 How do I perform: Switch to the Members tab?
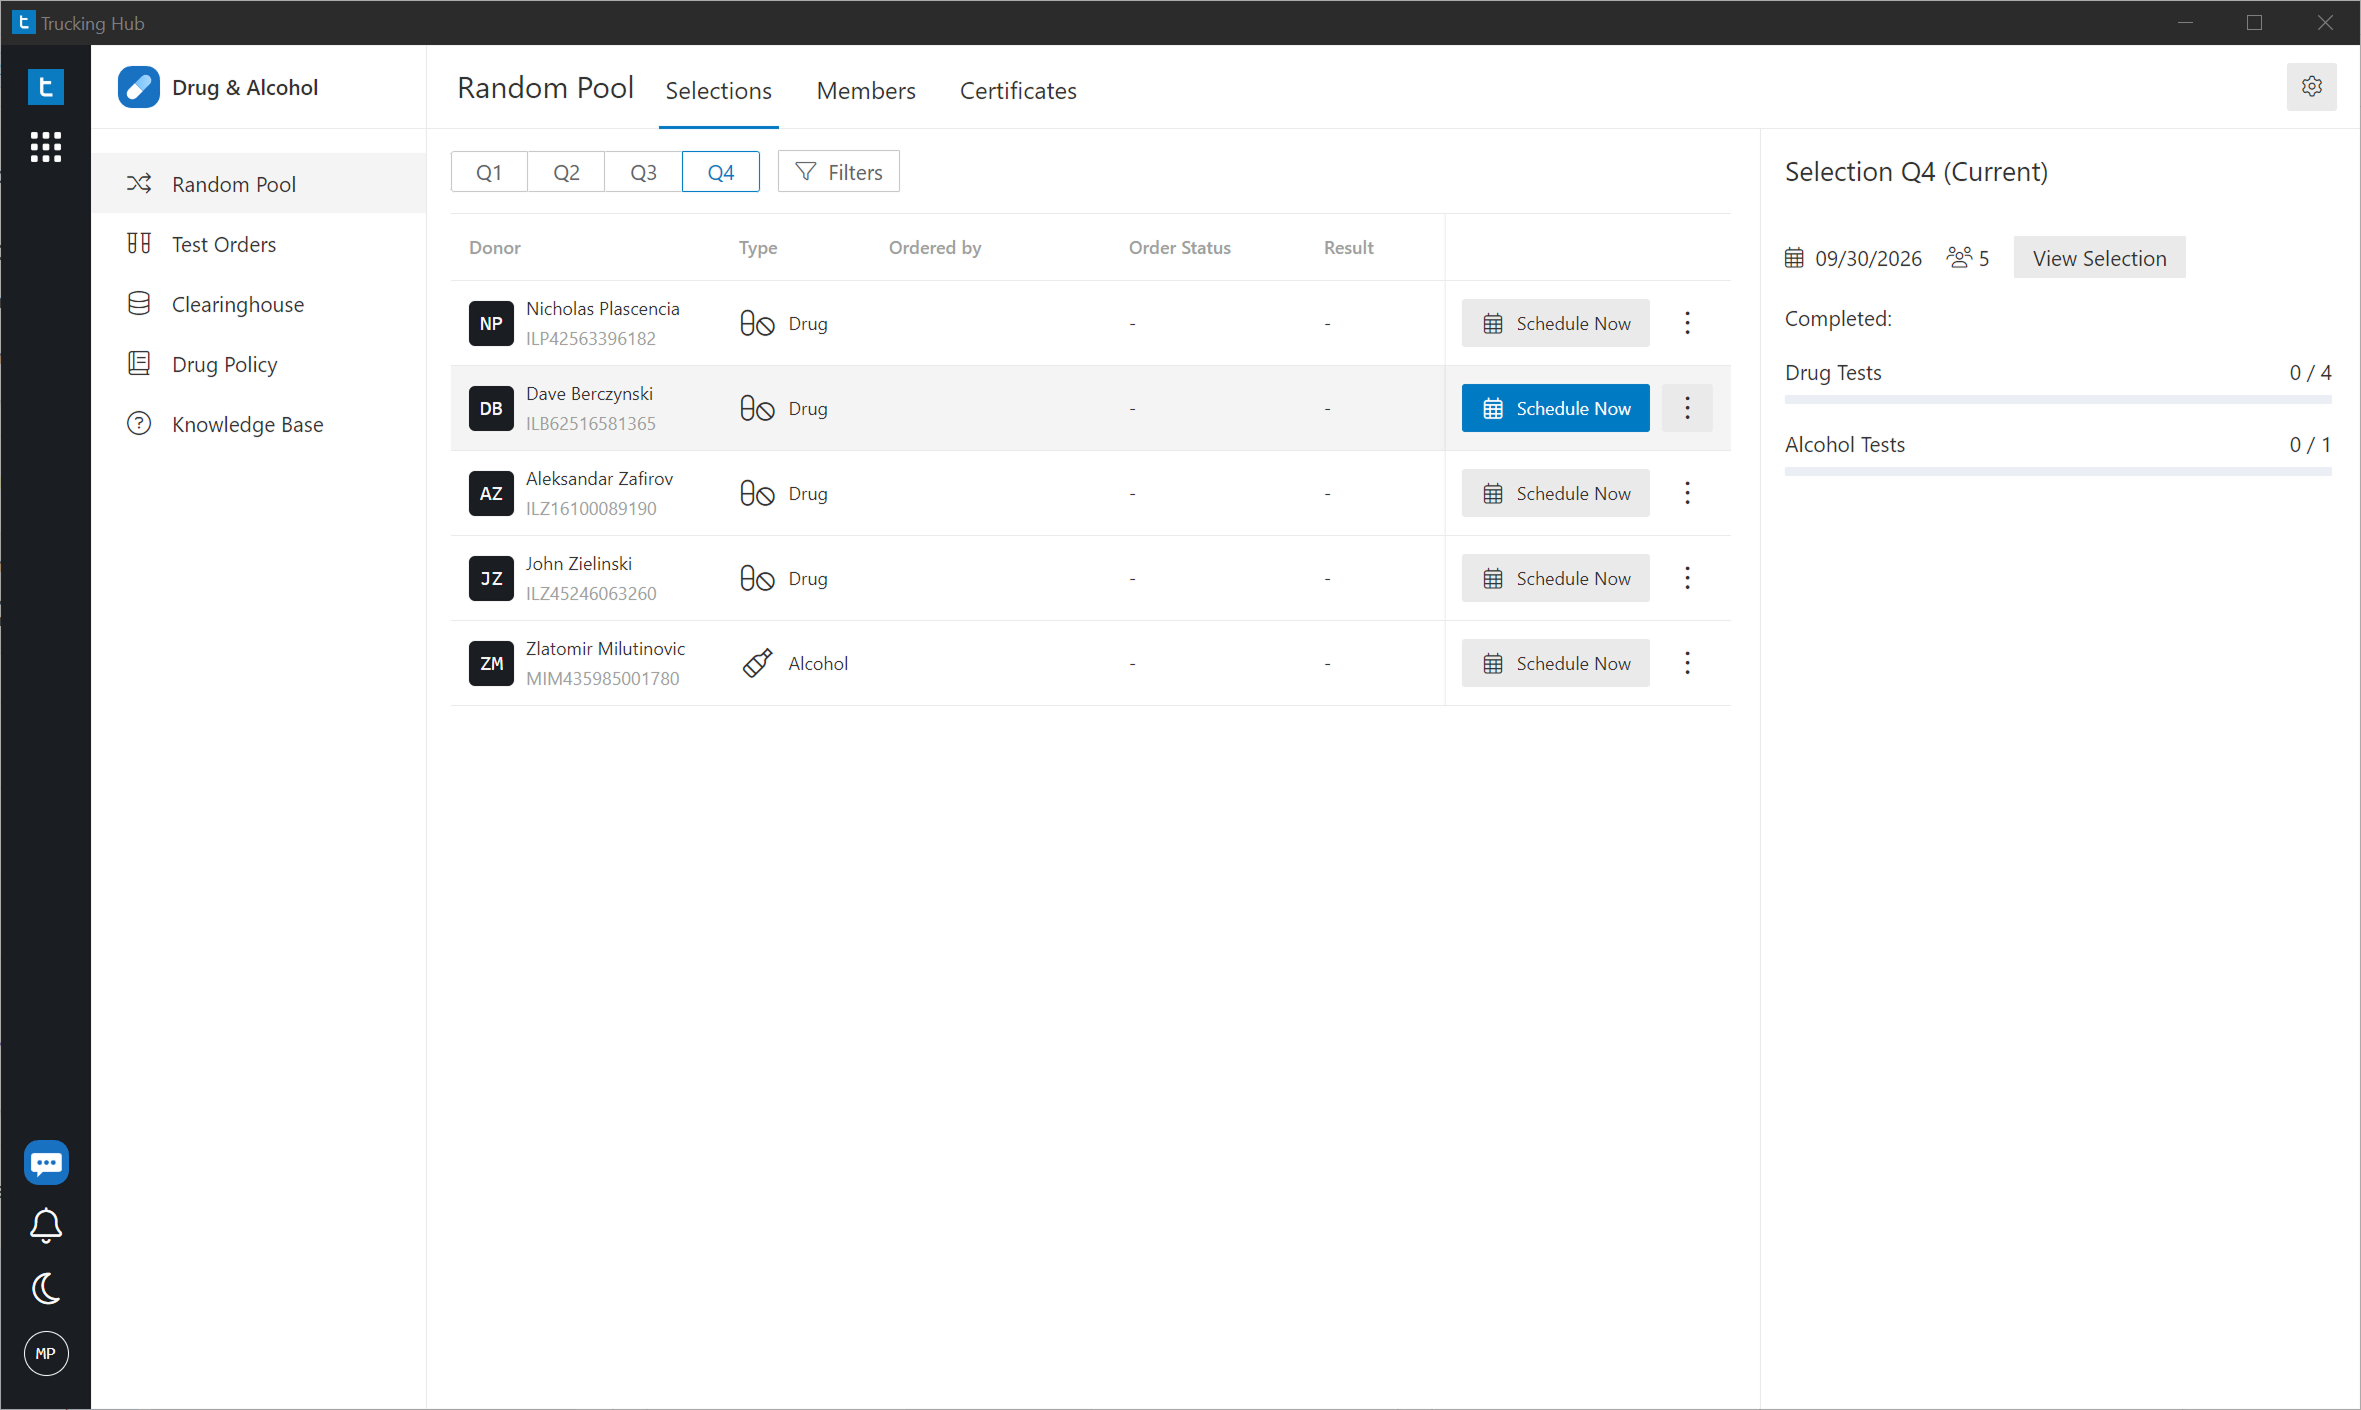click(x=866, y=90)
